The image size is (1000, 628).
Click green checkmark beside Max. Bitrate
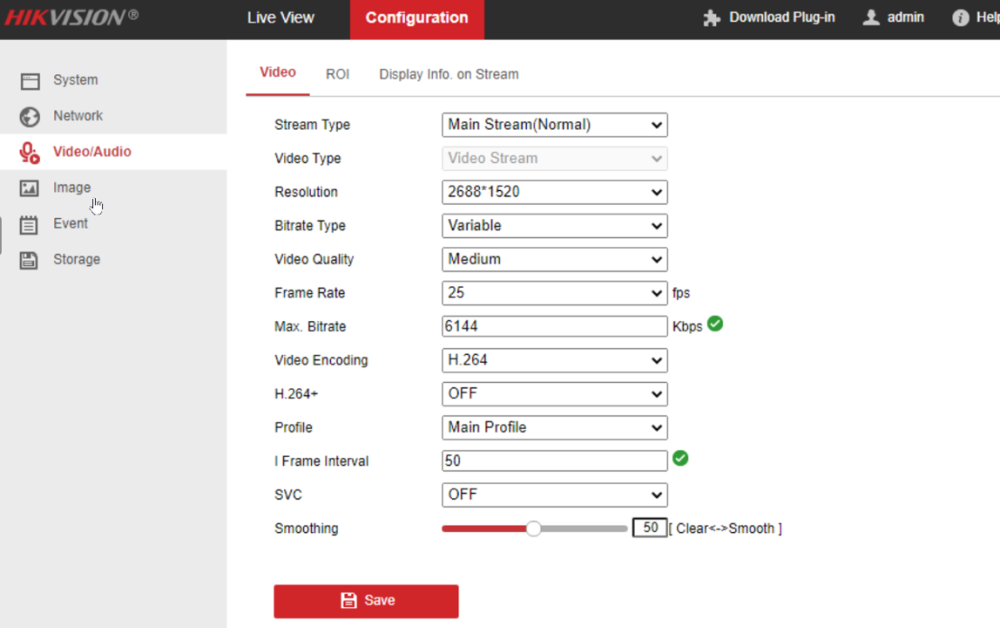(716, 324)
